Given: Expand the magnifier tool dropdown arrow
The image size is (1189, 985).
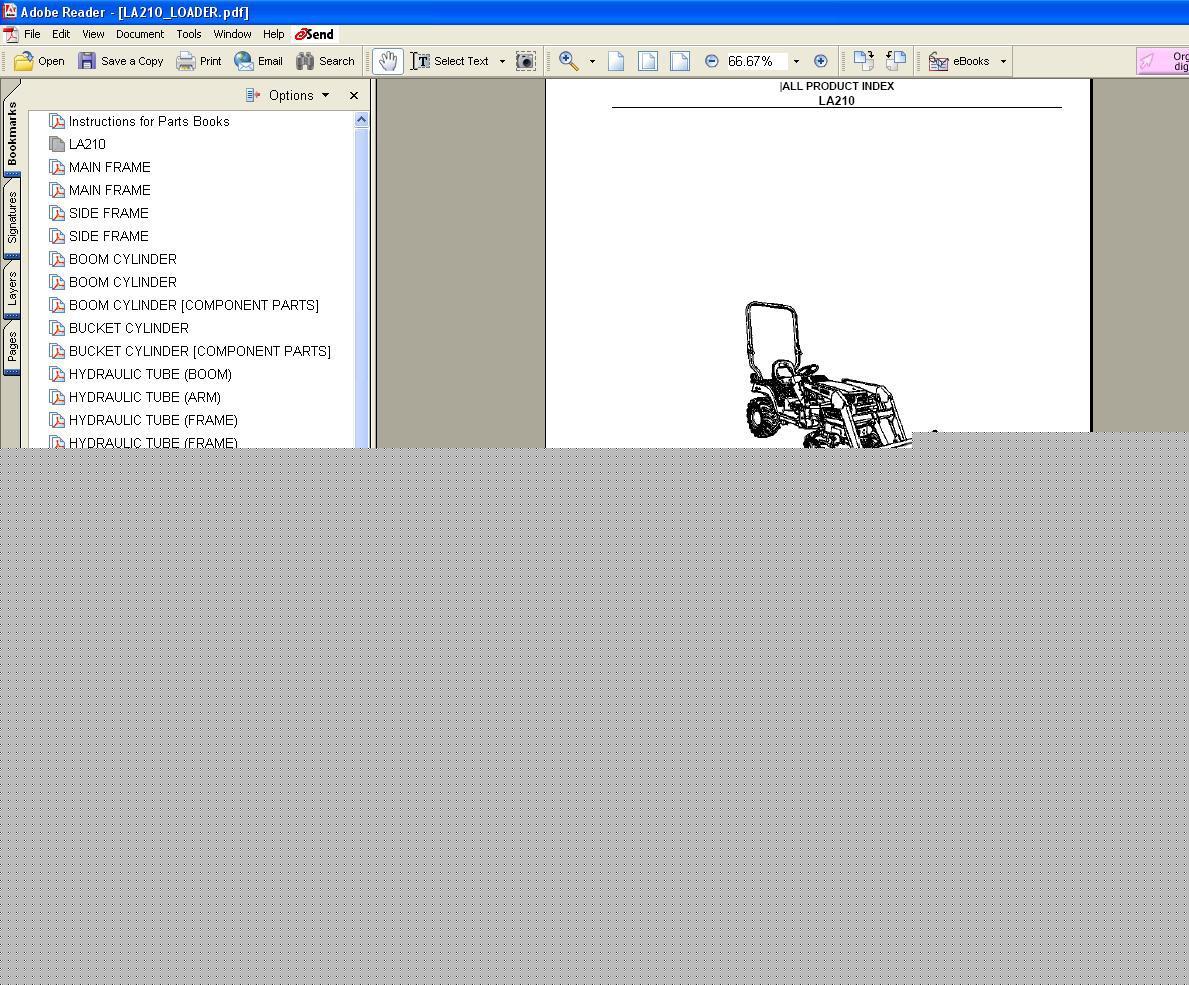Looking at the screenshot, I should (x=592, y=61).
